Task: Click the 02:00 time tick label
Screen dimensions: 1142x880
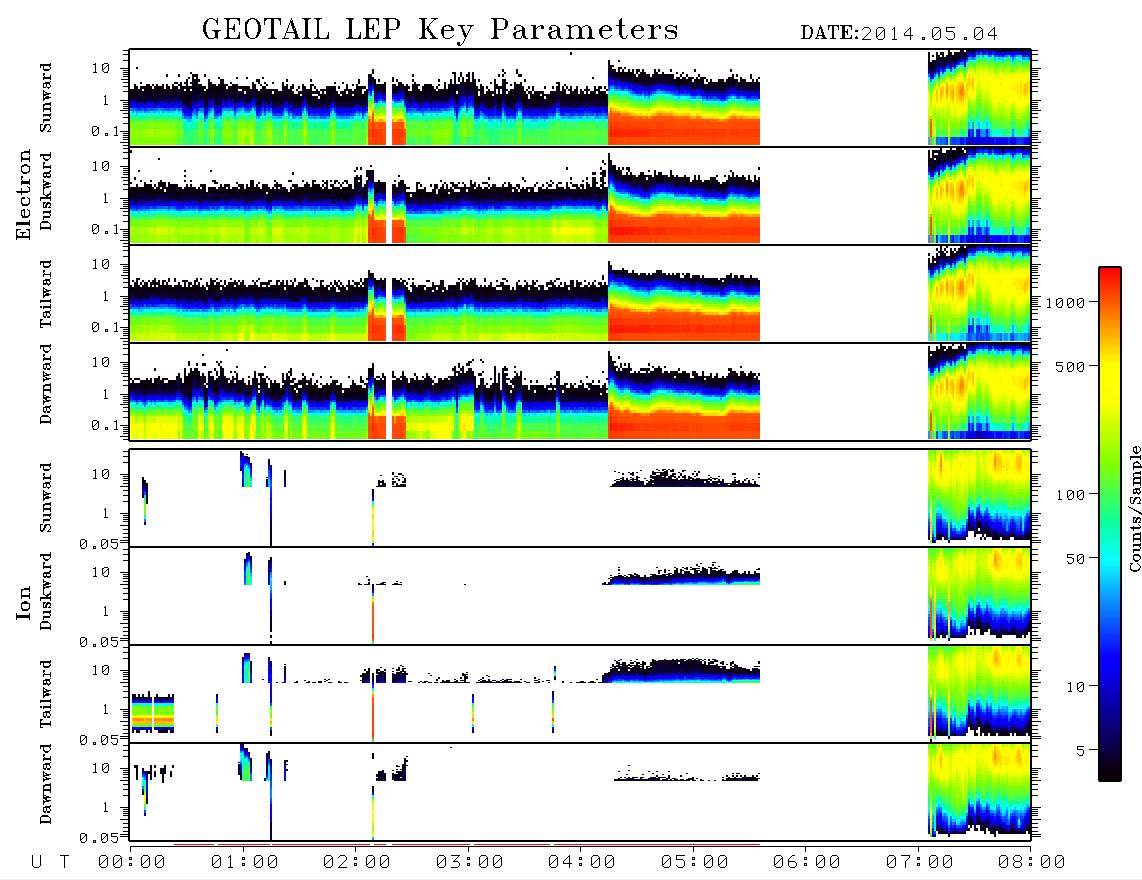Action: (357, 863)
